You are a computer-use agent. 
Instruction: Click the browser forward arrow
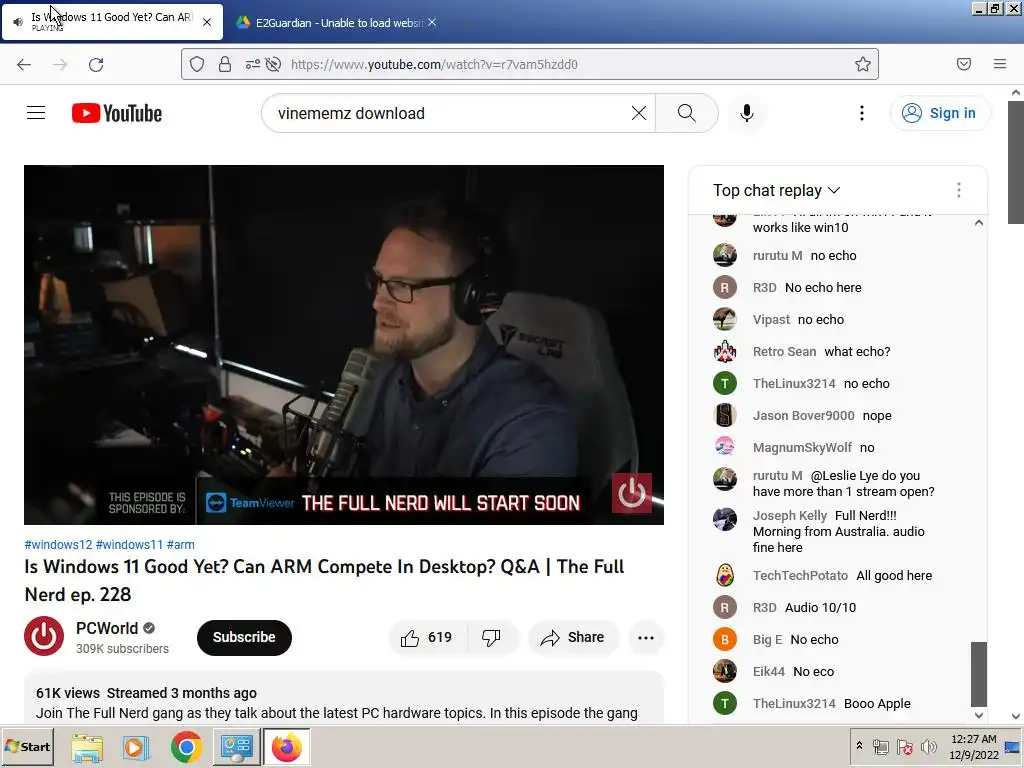pos(60,65)
